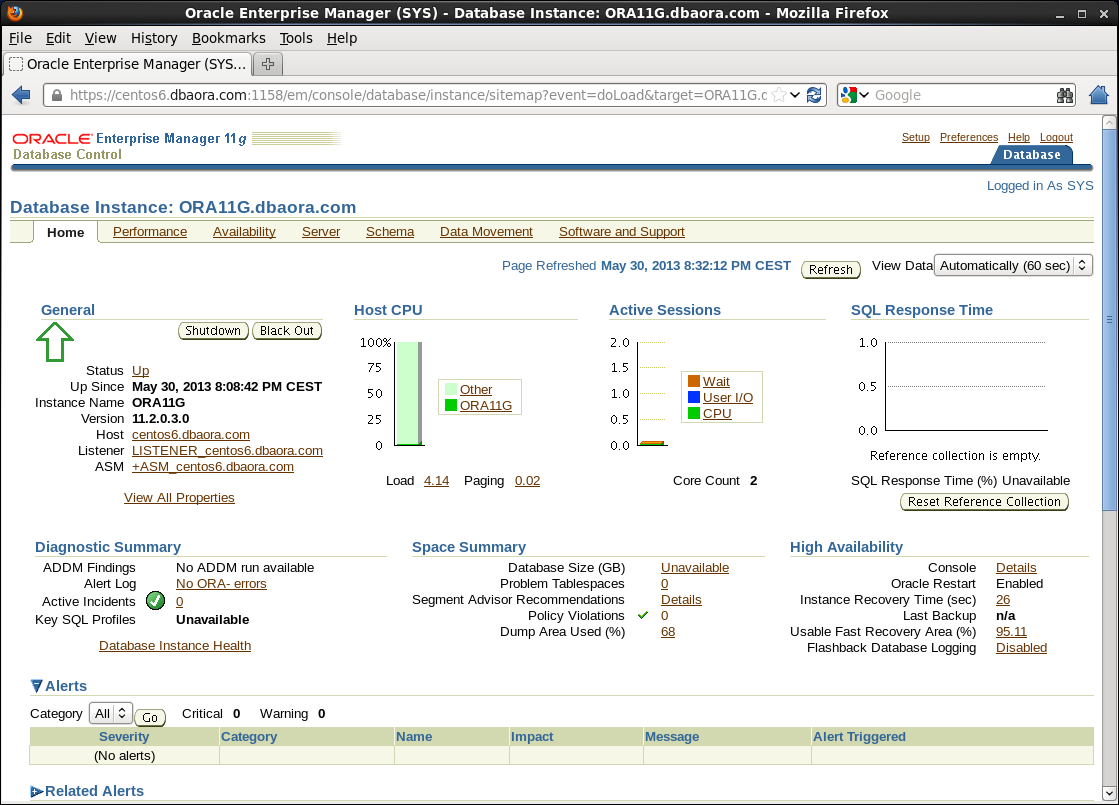Click in the Google search field
1119x805 pixels.
pyautogui.click(x=962, y=95)
